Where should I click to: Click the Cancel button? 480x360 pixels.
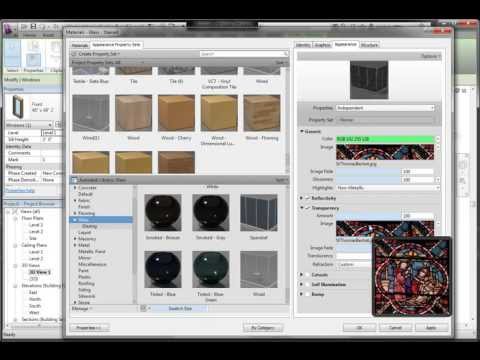pos(395,328)
